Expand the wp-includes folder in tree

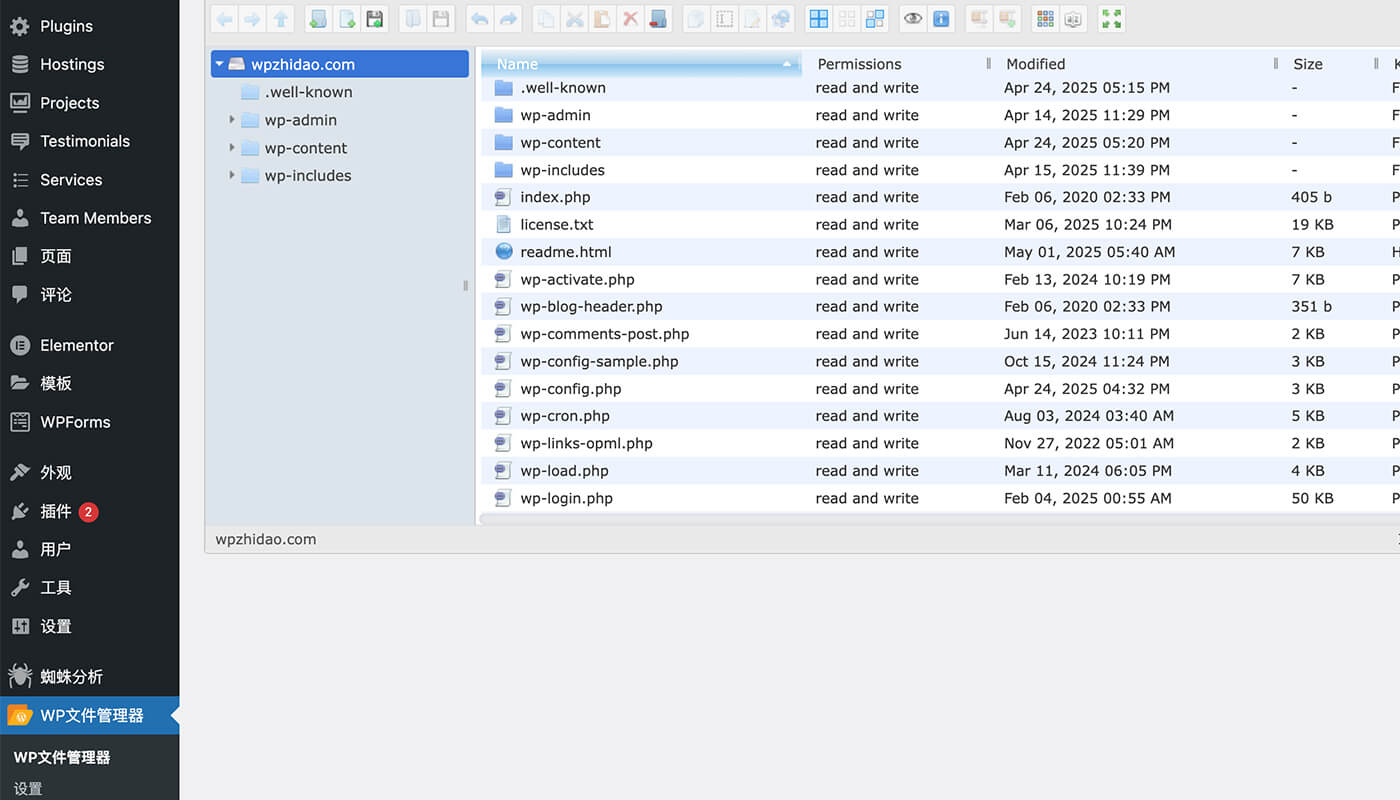point(232,176)
